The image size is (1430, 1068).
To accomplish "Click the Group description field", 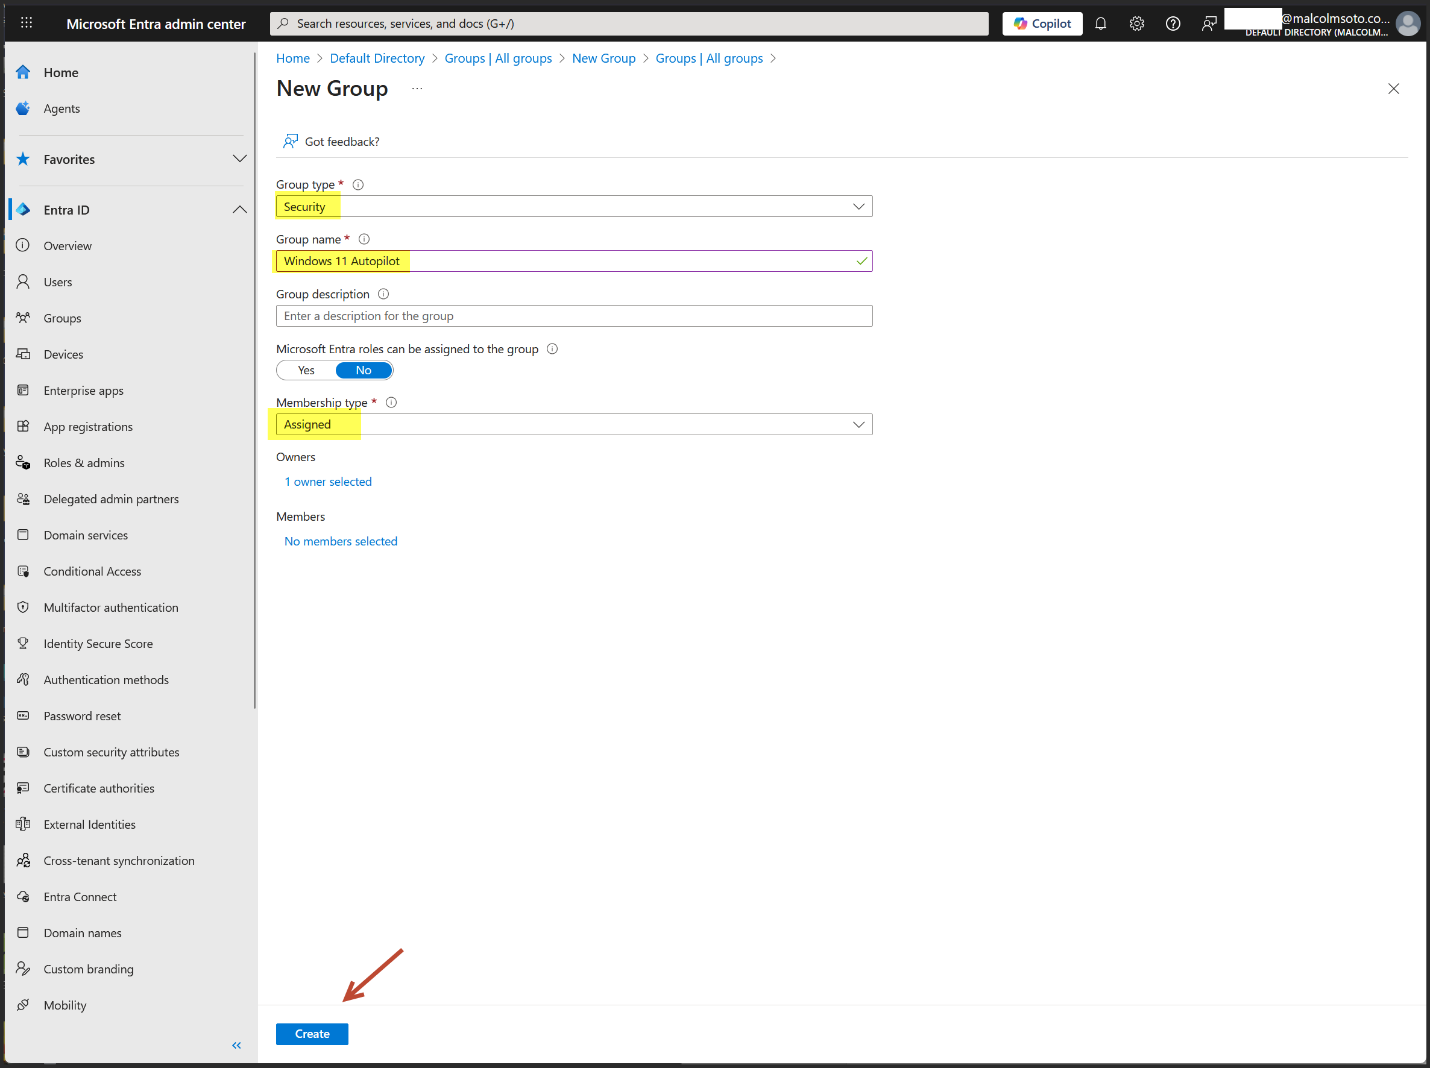I will tap(573, 316).
